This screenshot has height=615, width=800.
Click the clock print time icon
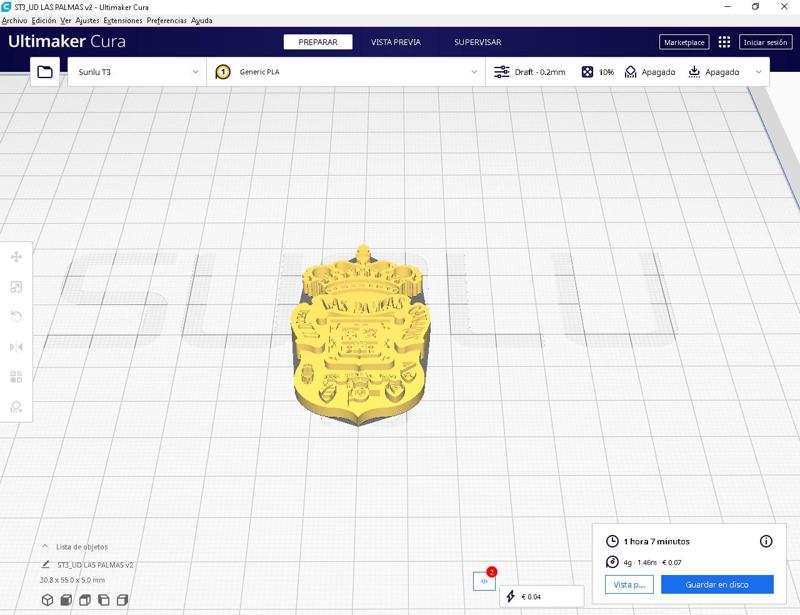(612, 542)
